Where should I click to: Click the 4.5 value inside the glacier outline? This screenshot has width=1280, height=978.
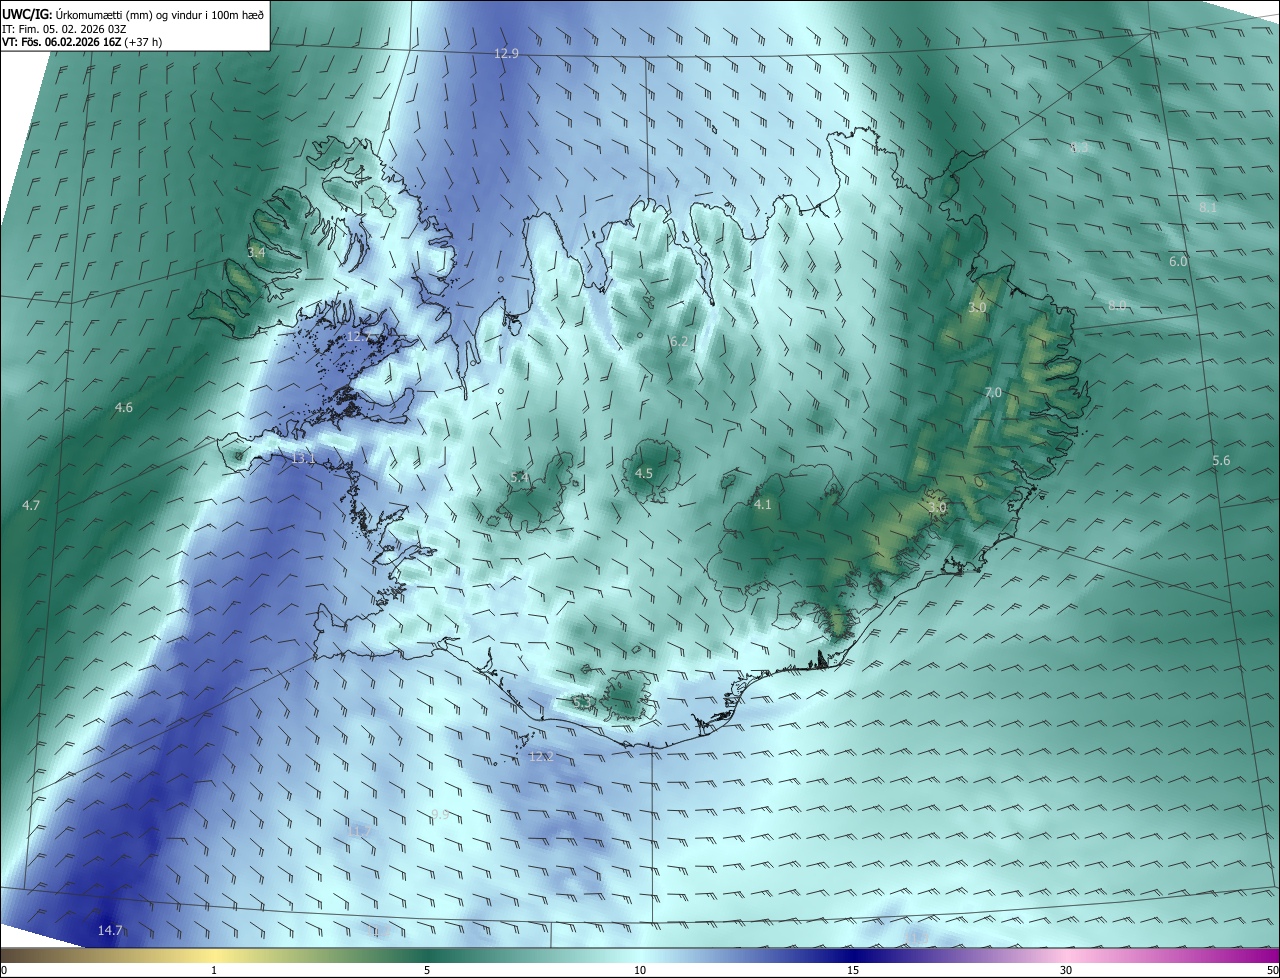coord(644,473)
